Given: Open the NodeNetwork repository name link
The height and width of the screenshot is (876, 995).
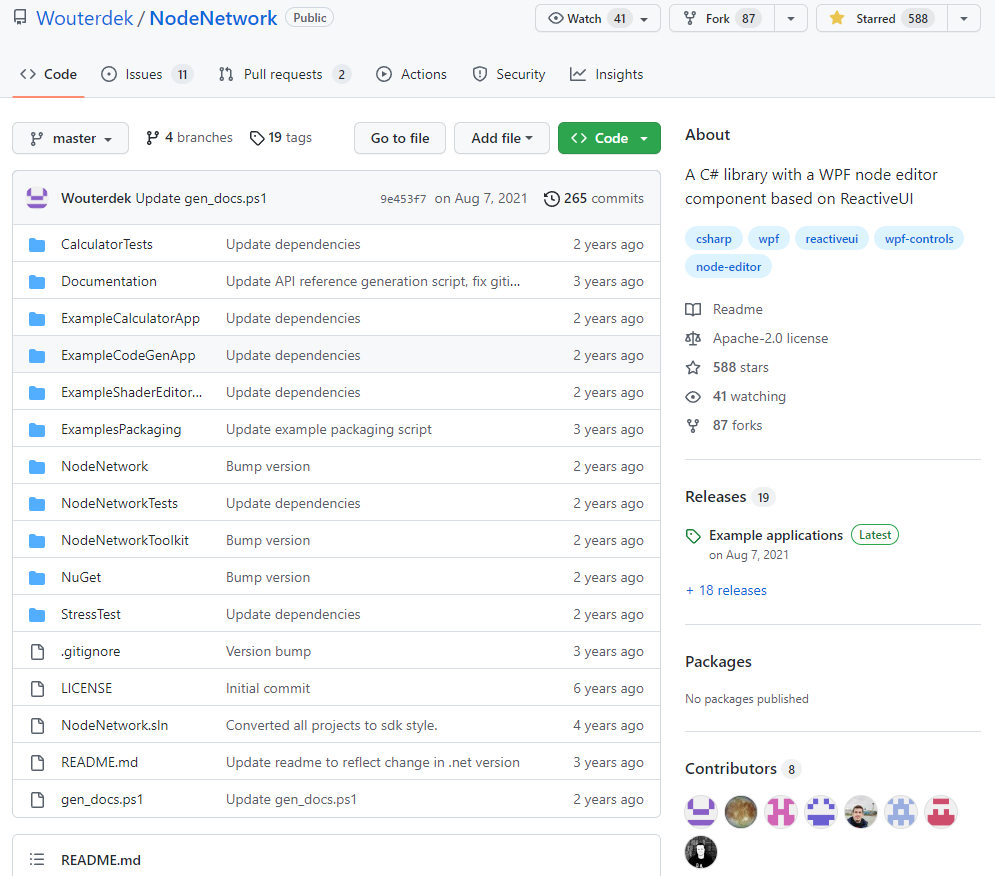Looking at the screenshot, I should point(213,18).
